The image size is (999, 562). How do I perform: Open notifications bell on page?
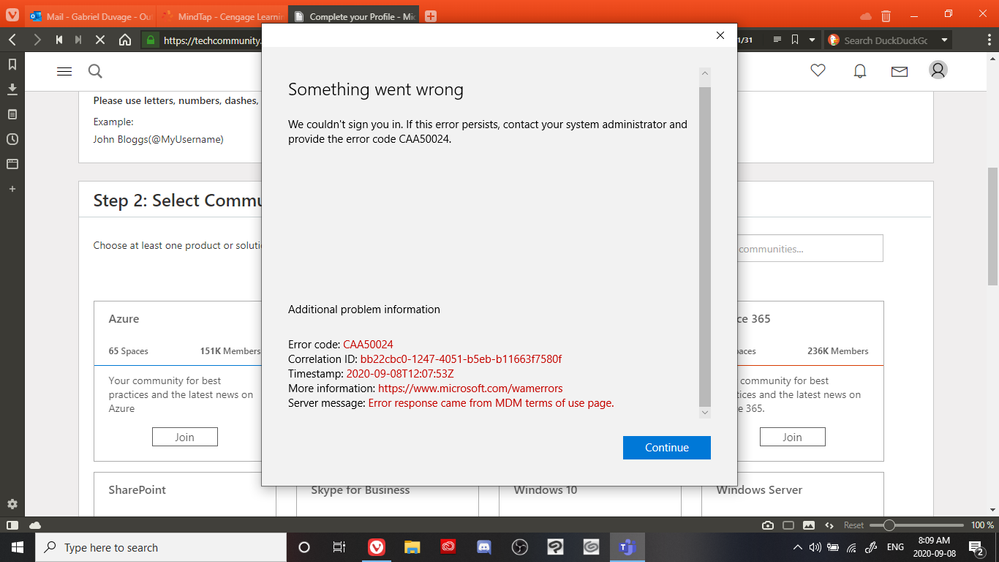point(859,71)
